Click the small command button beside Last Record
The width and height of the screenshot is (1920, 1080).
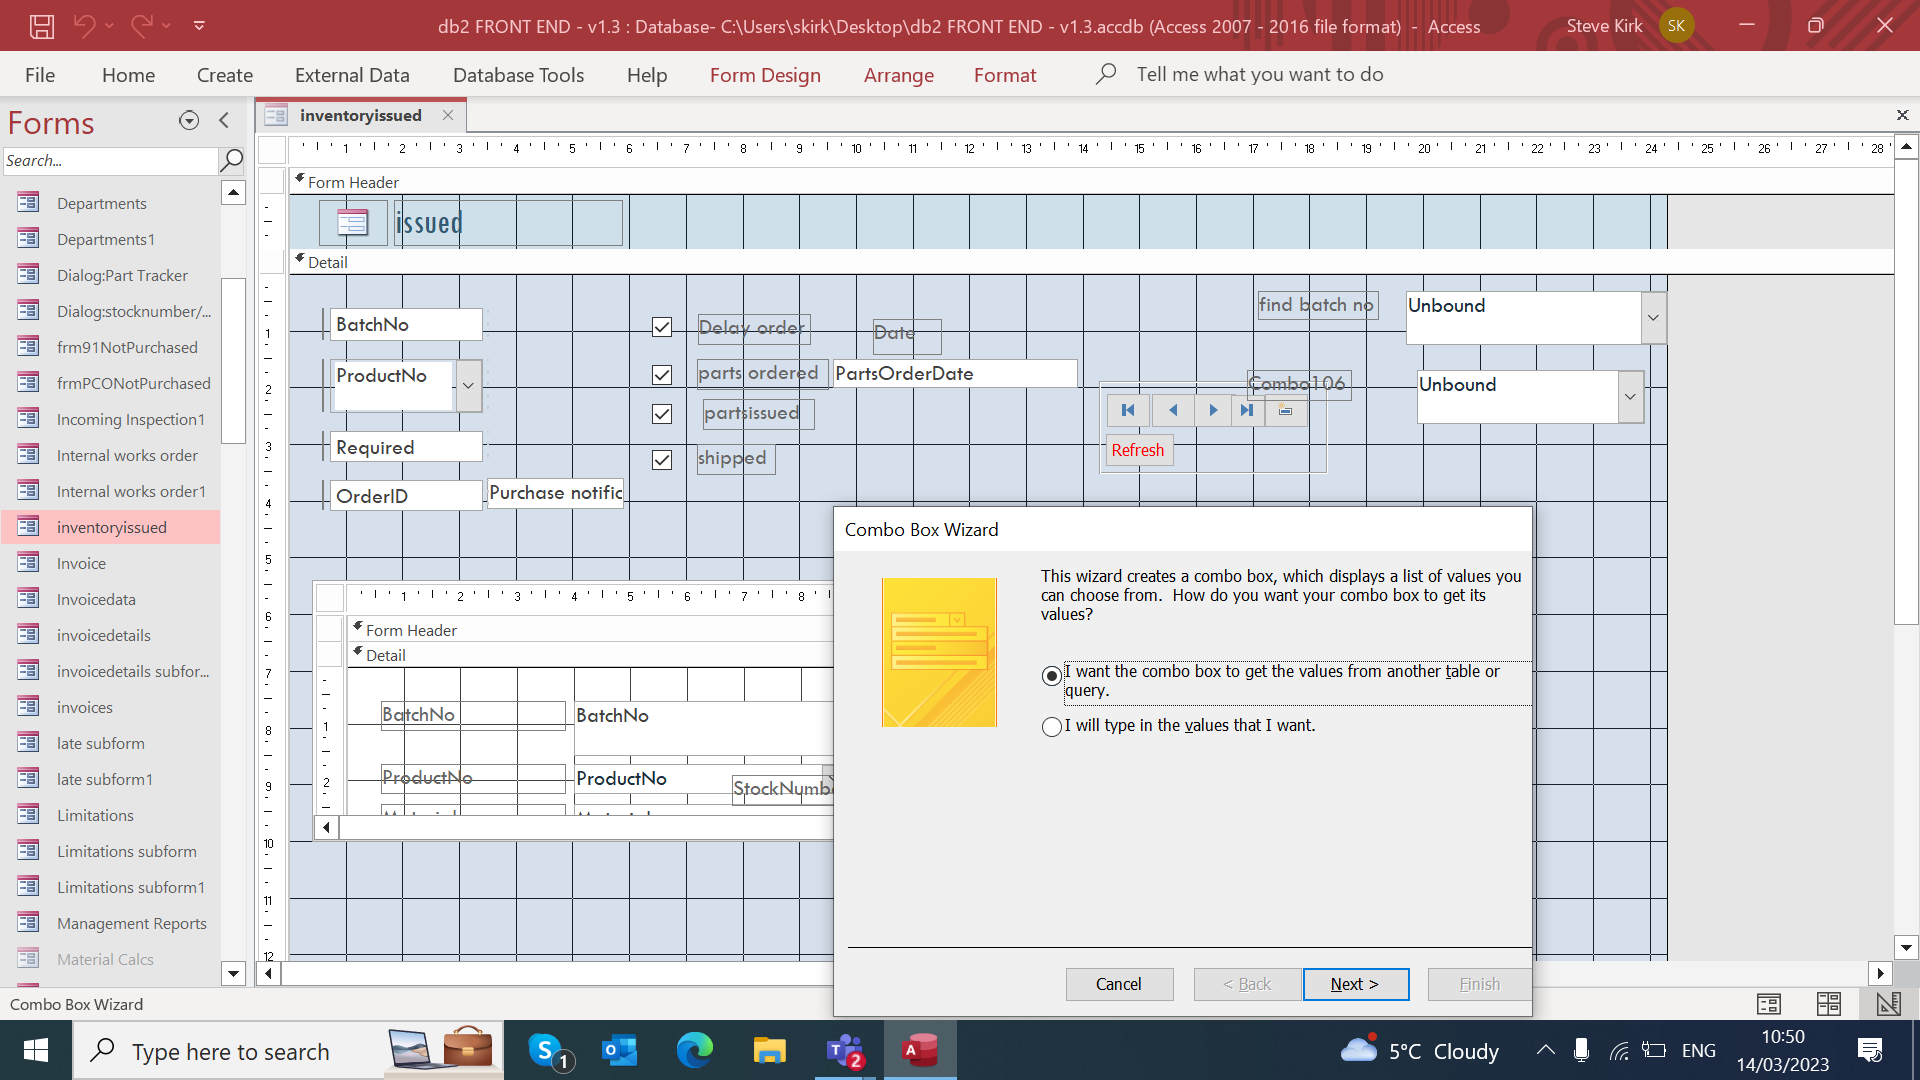tap(1286, 410)
